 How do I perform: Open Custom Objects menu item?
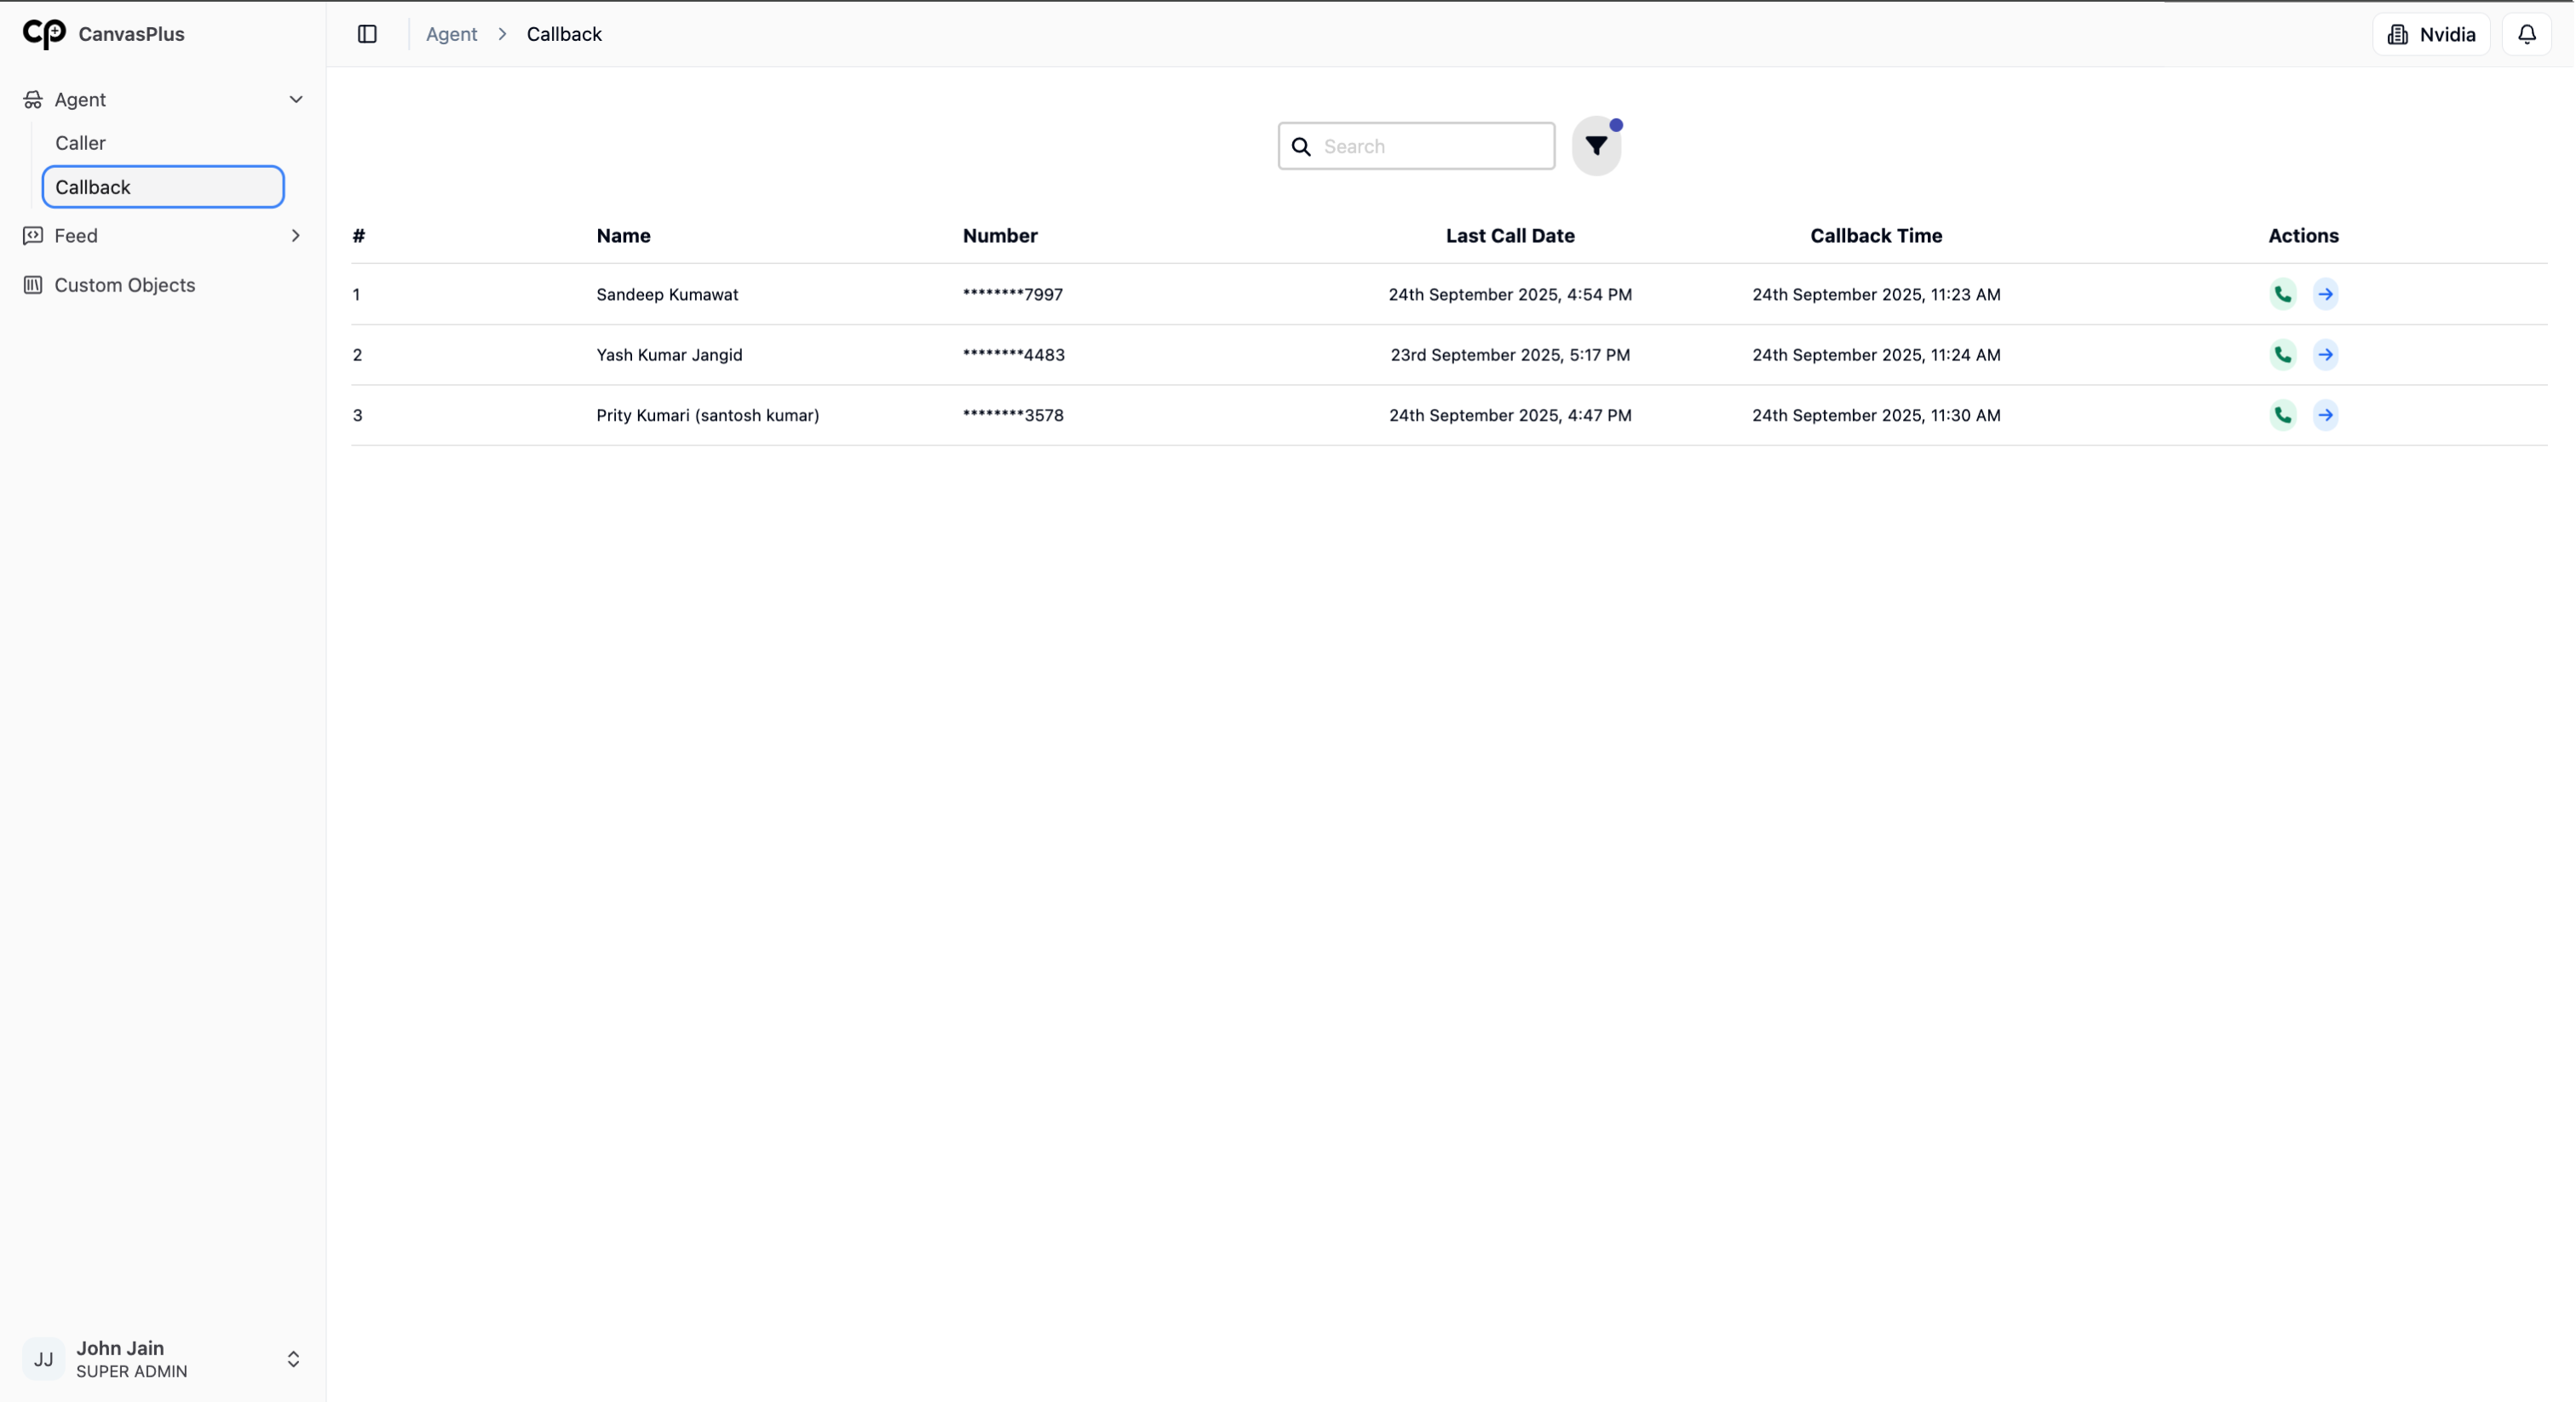tap(125, 285)
